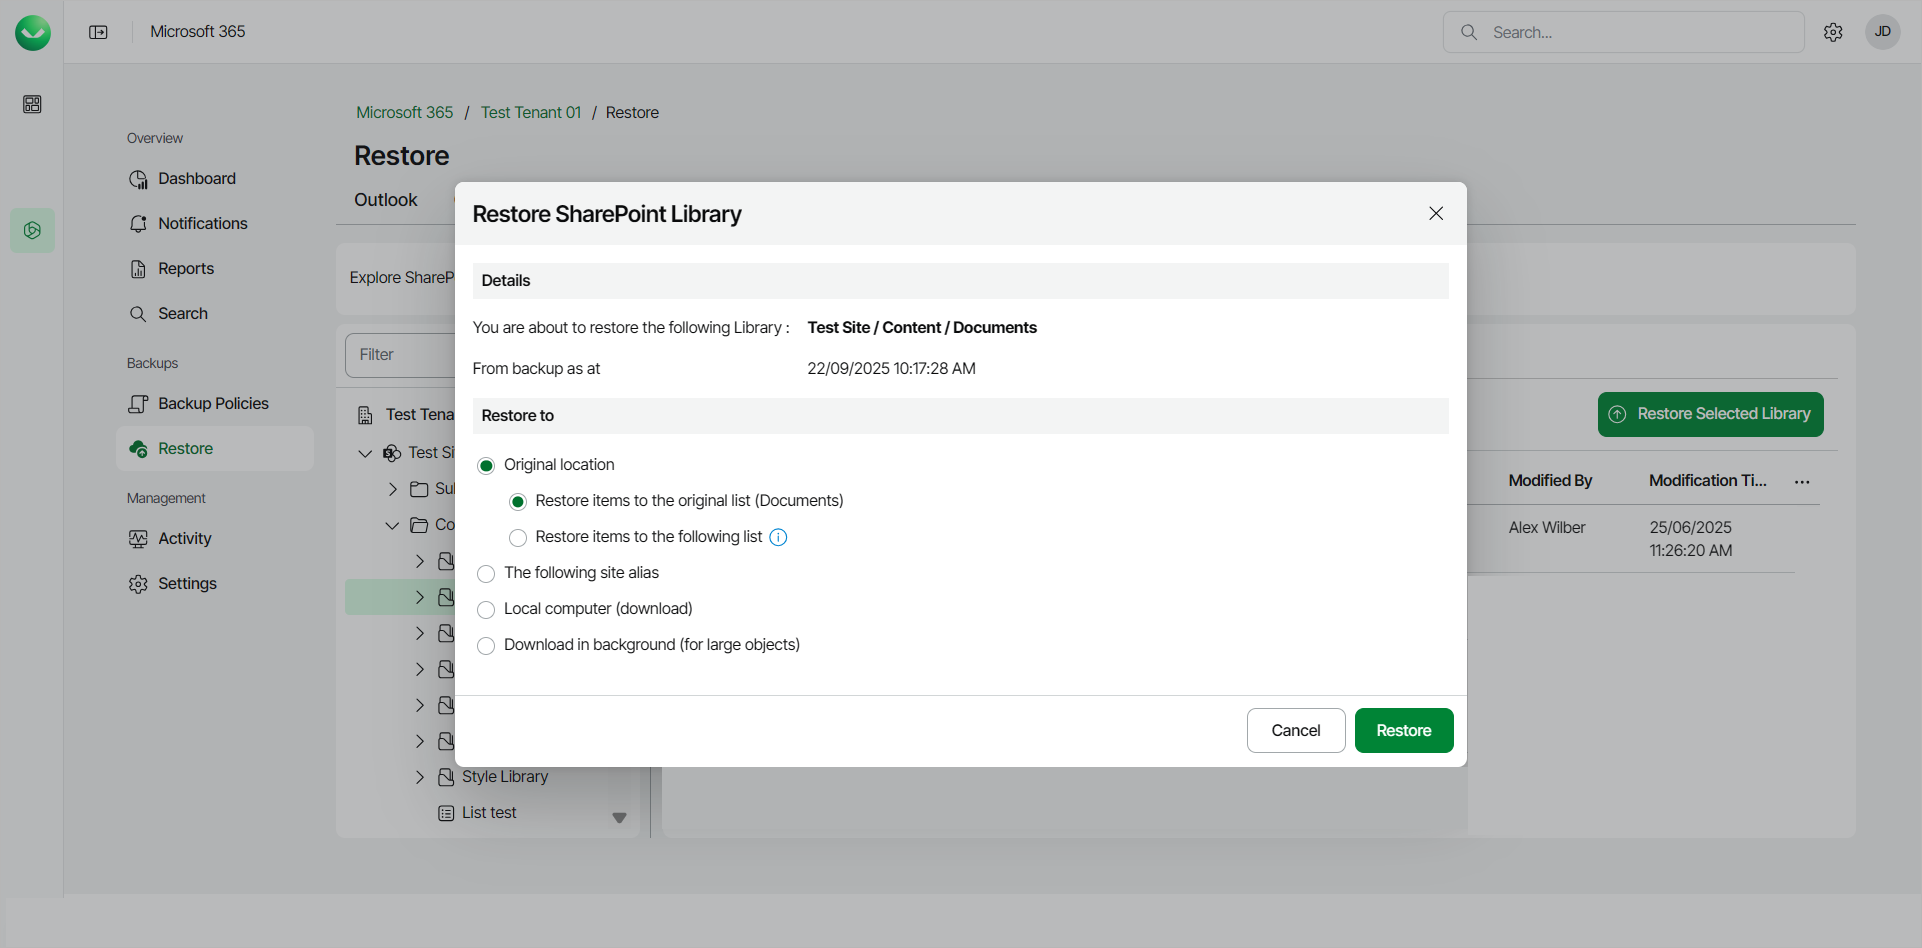
Task: Choose Local computer (download) radio option
Action: coord(486,610)
